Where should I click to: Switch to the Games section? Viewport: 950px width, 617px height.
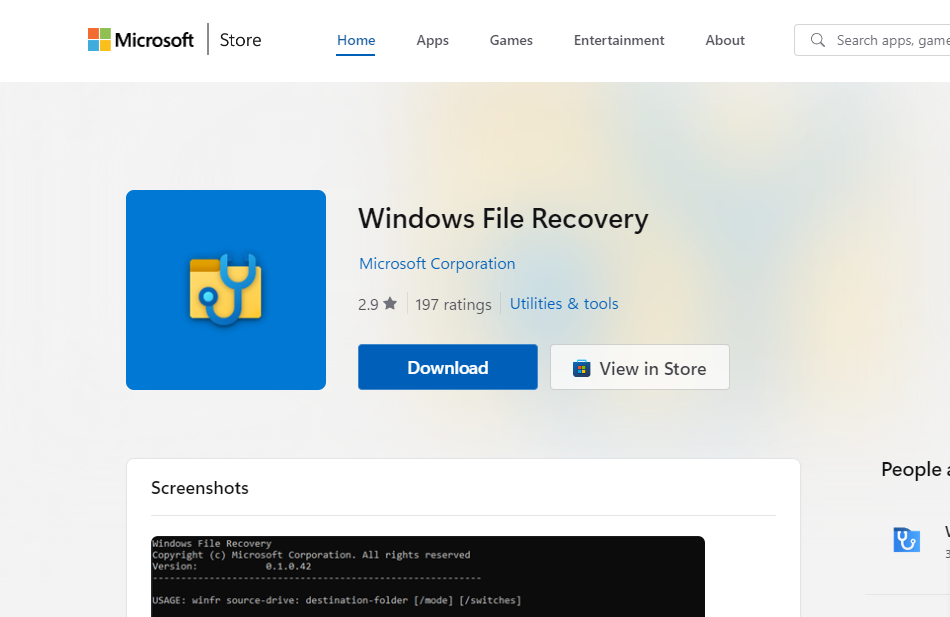click(x=511, y=40)
